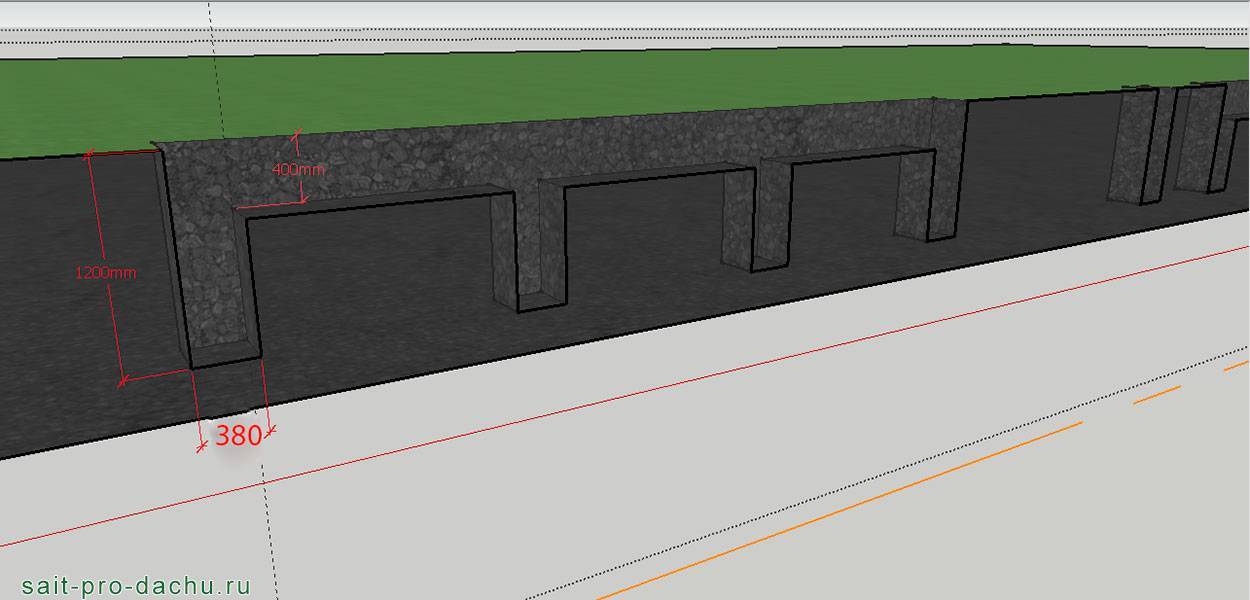Image resolution: width=1250 pixels, height=600 pixels.
Task: Select the horizontal gravel strip under the grass
Action: point(600,148)
